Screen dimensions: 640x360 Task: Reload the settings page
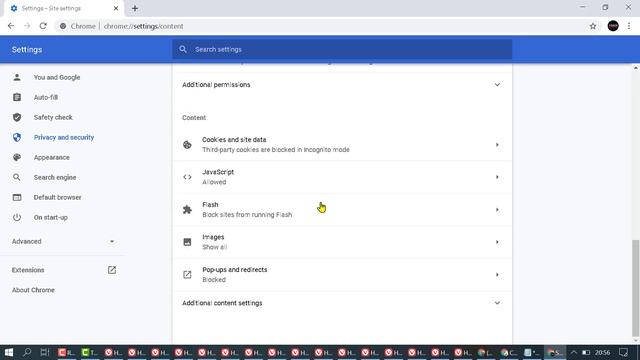(x=43, y=26)
